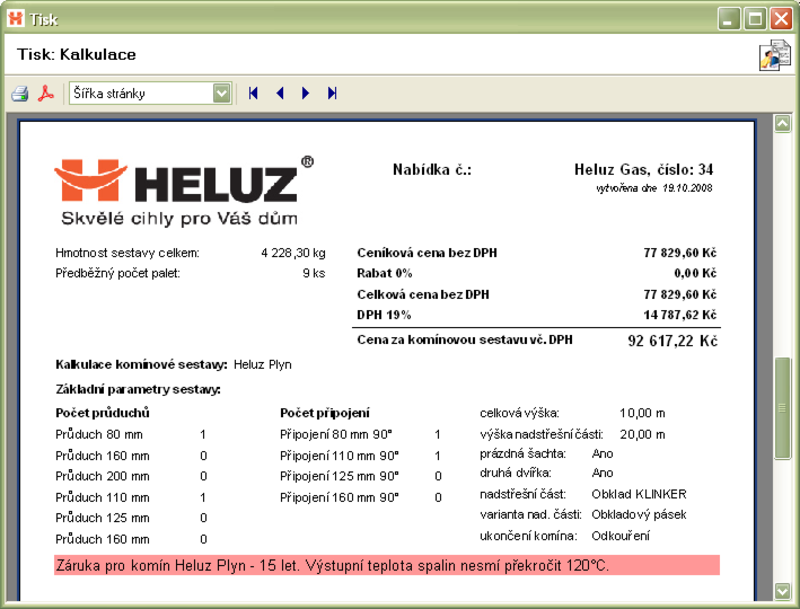Click 'Průduch 125 mm' row
Image resolution: width=800 pixels, height=609 pixels.
click(x=131, y=518)
